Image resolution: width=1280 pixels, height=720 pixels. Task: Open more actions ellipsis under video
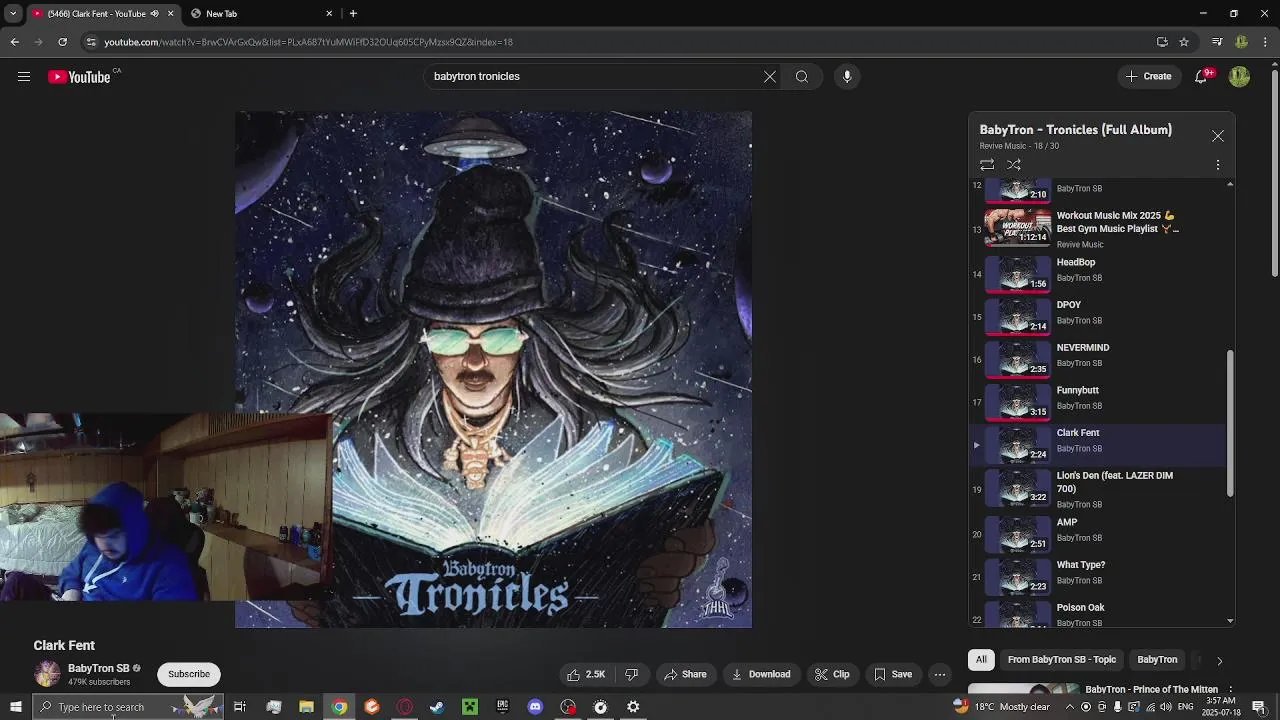[x=940, y=675]
